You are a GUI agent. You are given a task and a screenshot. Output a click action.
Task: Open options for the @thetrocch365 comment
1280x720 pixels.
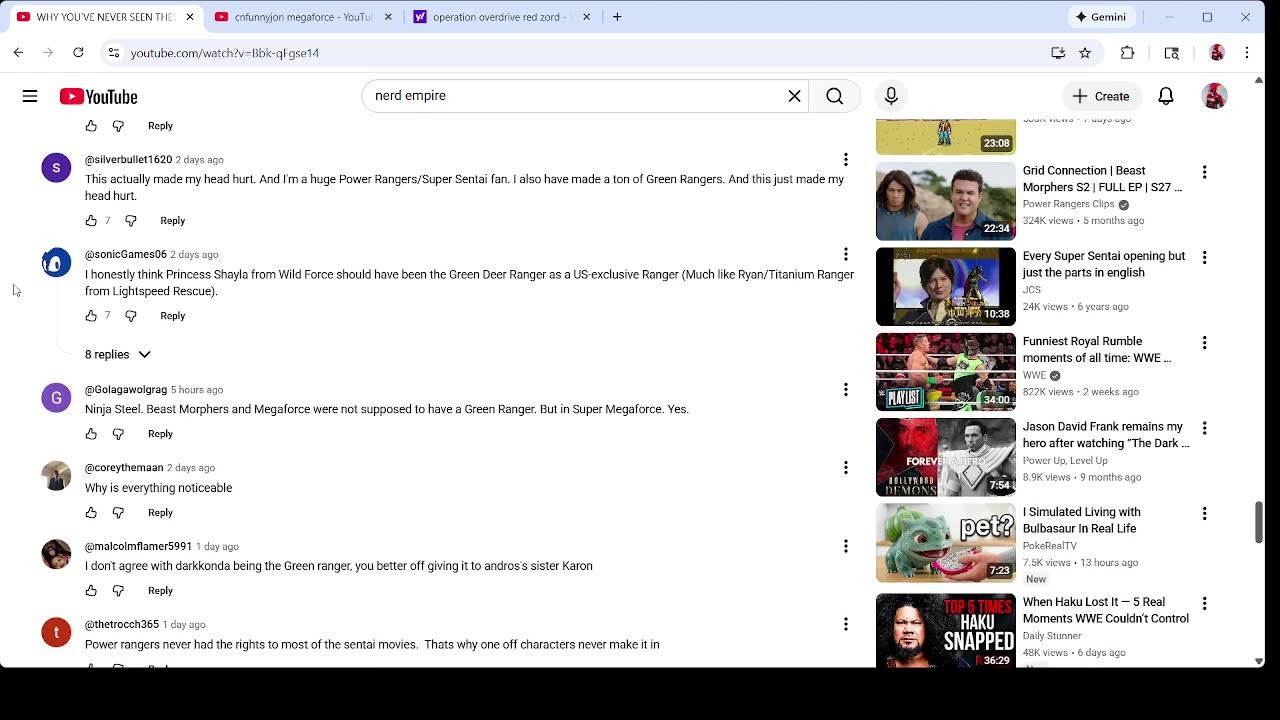[x=846, y=624]
